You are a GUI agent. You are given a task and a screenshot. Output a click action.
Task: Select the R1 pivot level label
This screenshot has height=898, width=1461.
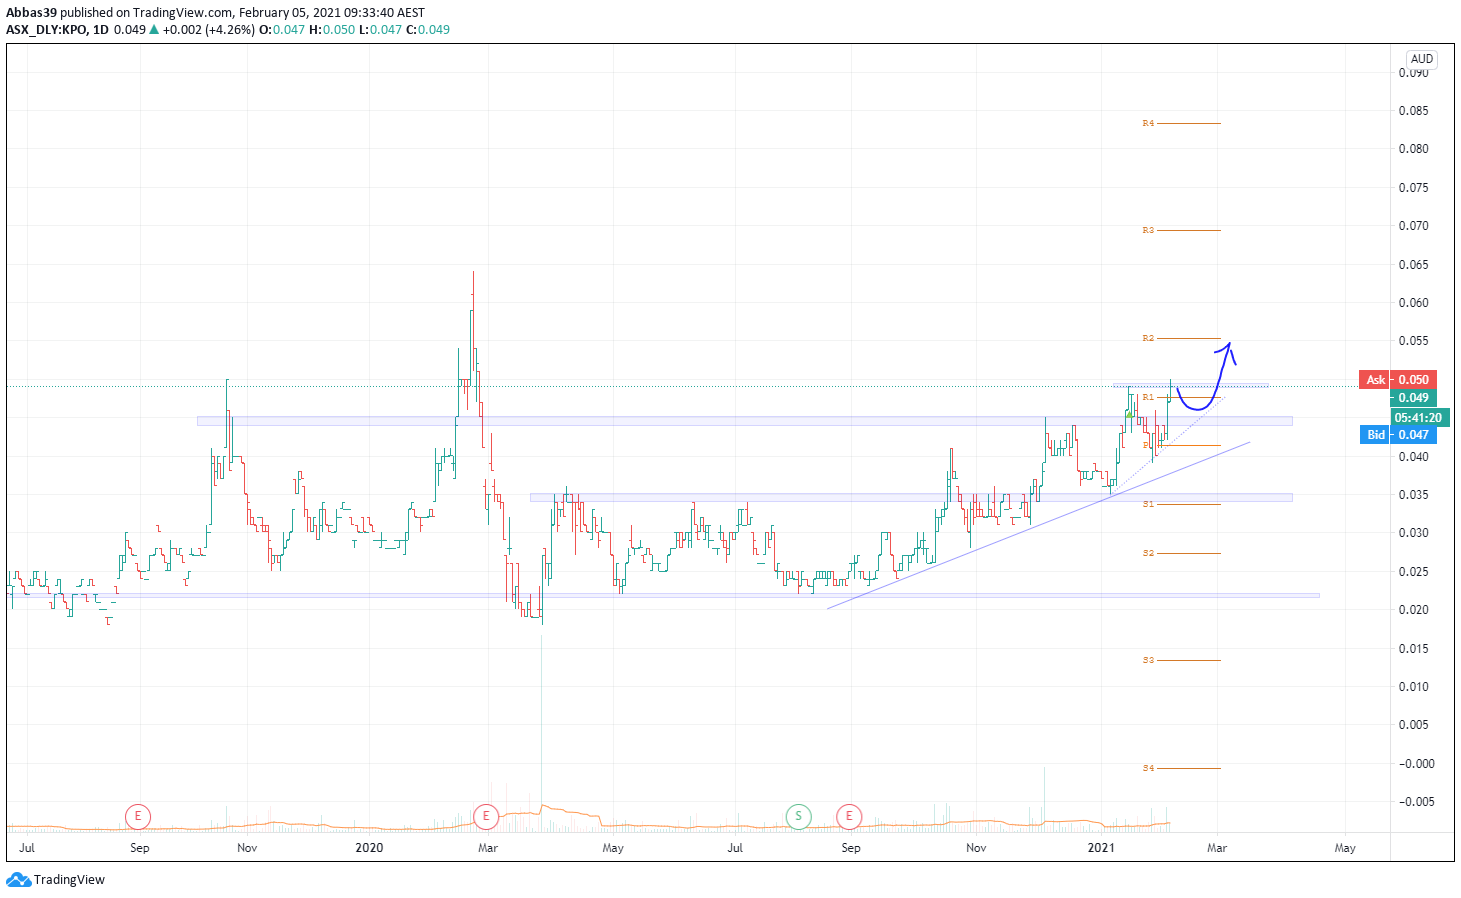pyautogui.click(x=1148, y=397)
